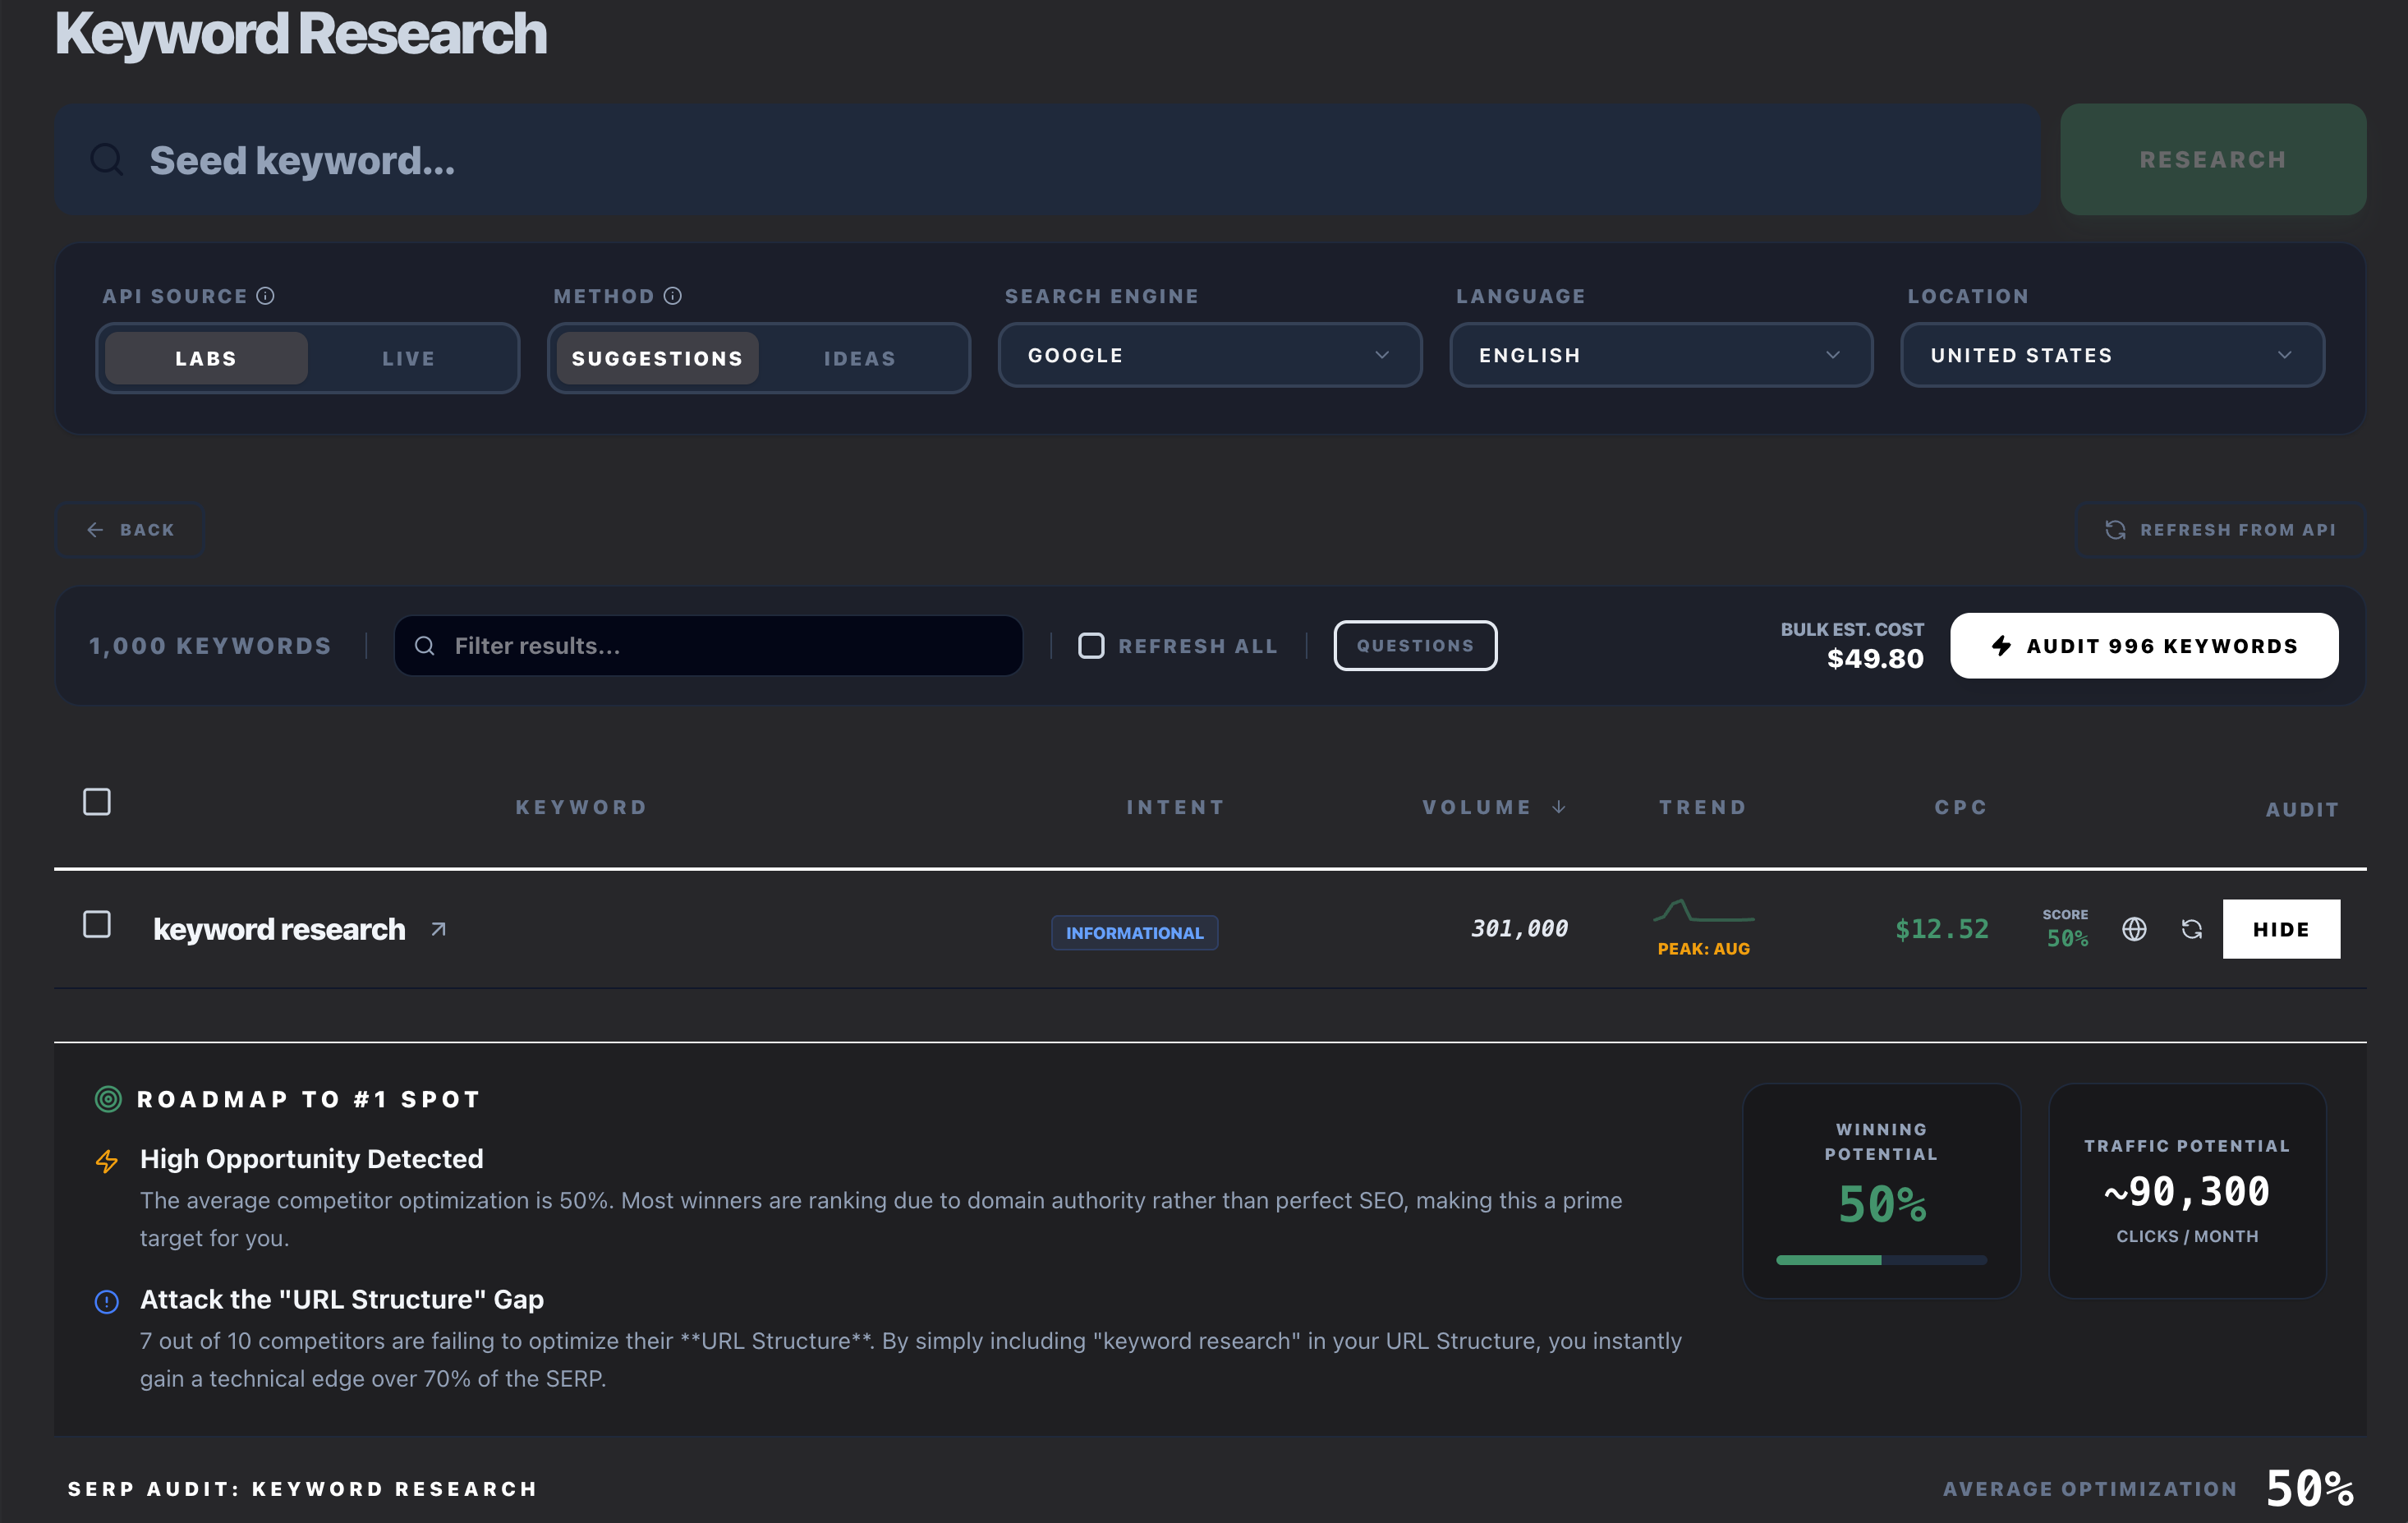
Task: Click the Keyword Research page title
Action: tap(301, 34)
